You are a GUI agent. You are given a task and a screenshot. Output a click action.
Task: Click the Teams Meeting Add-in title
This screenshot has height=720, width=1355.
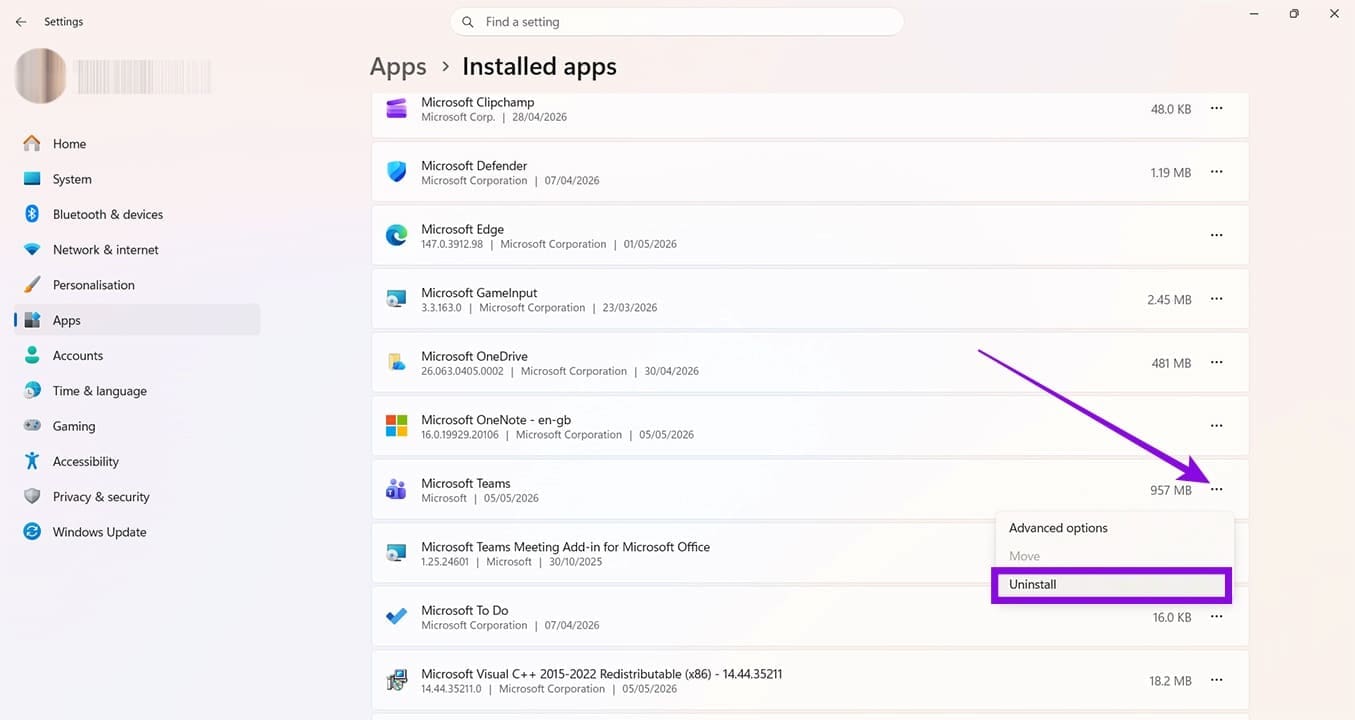(x=566, y=547)
